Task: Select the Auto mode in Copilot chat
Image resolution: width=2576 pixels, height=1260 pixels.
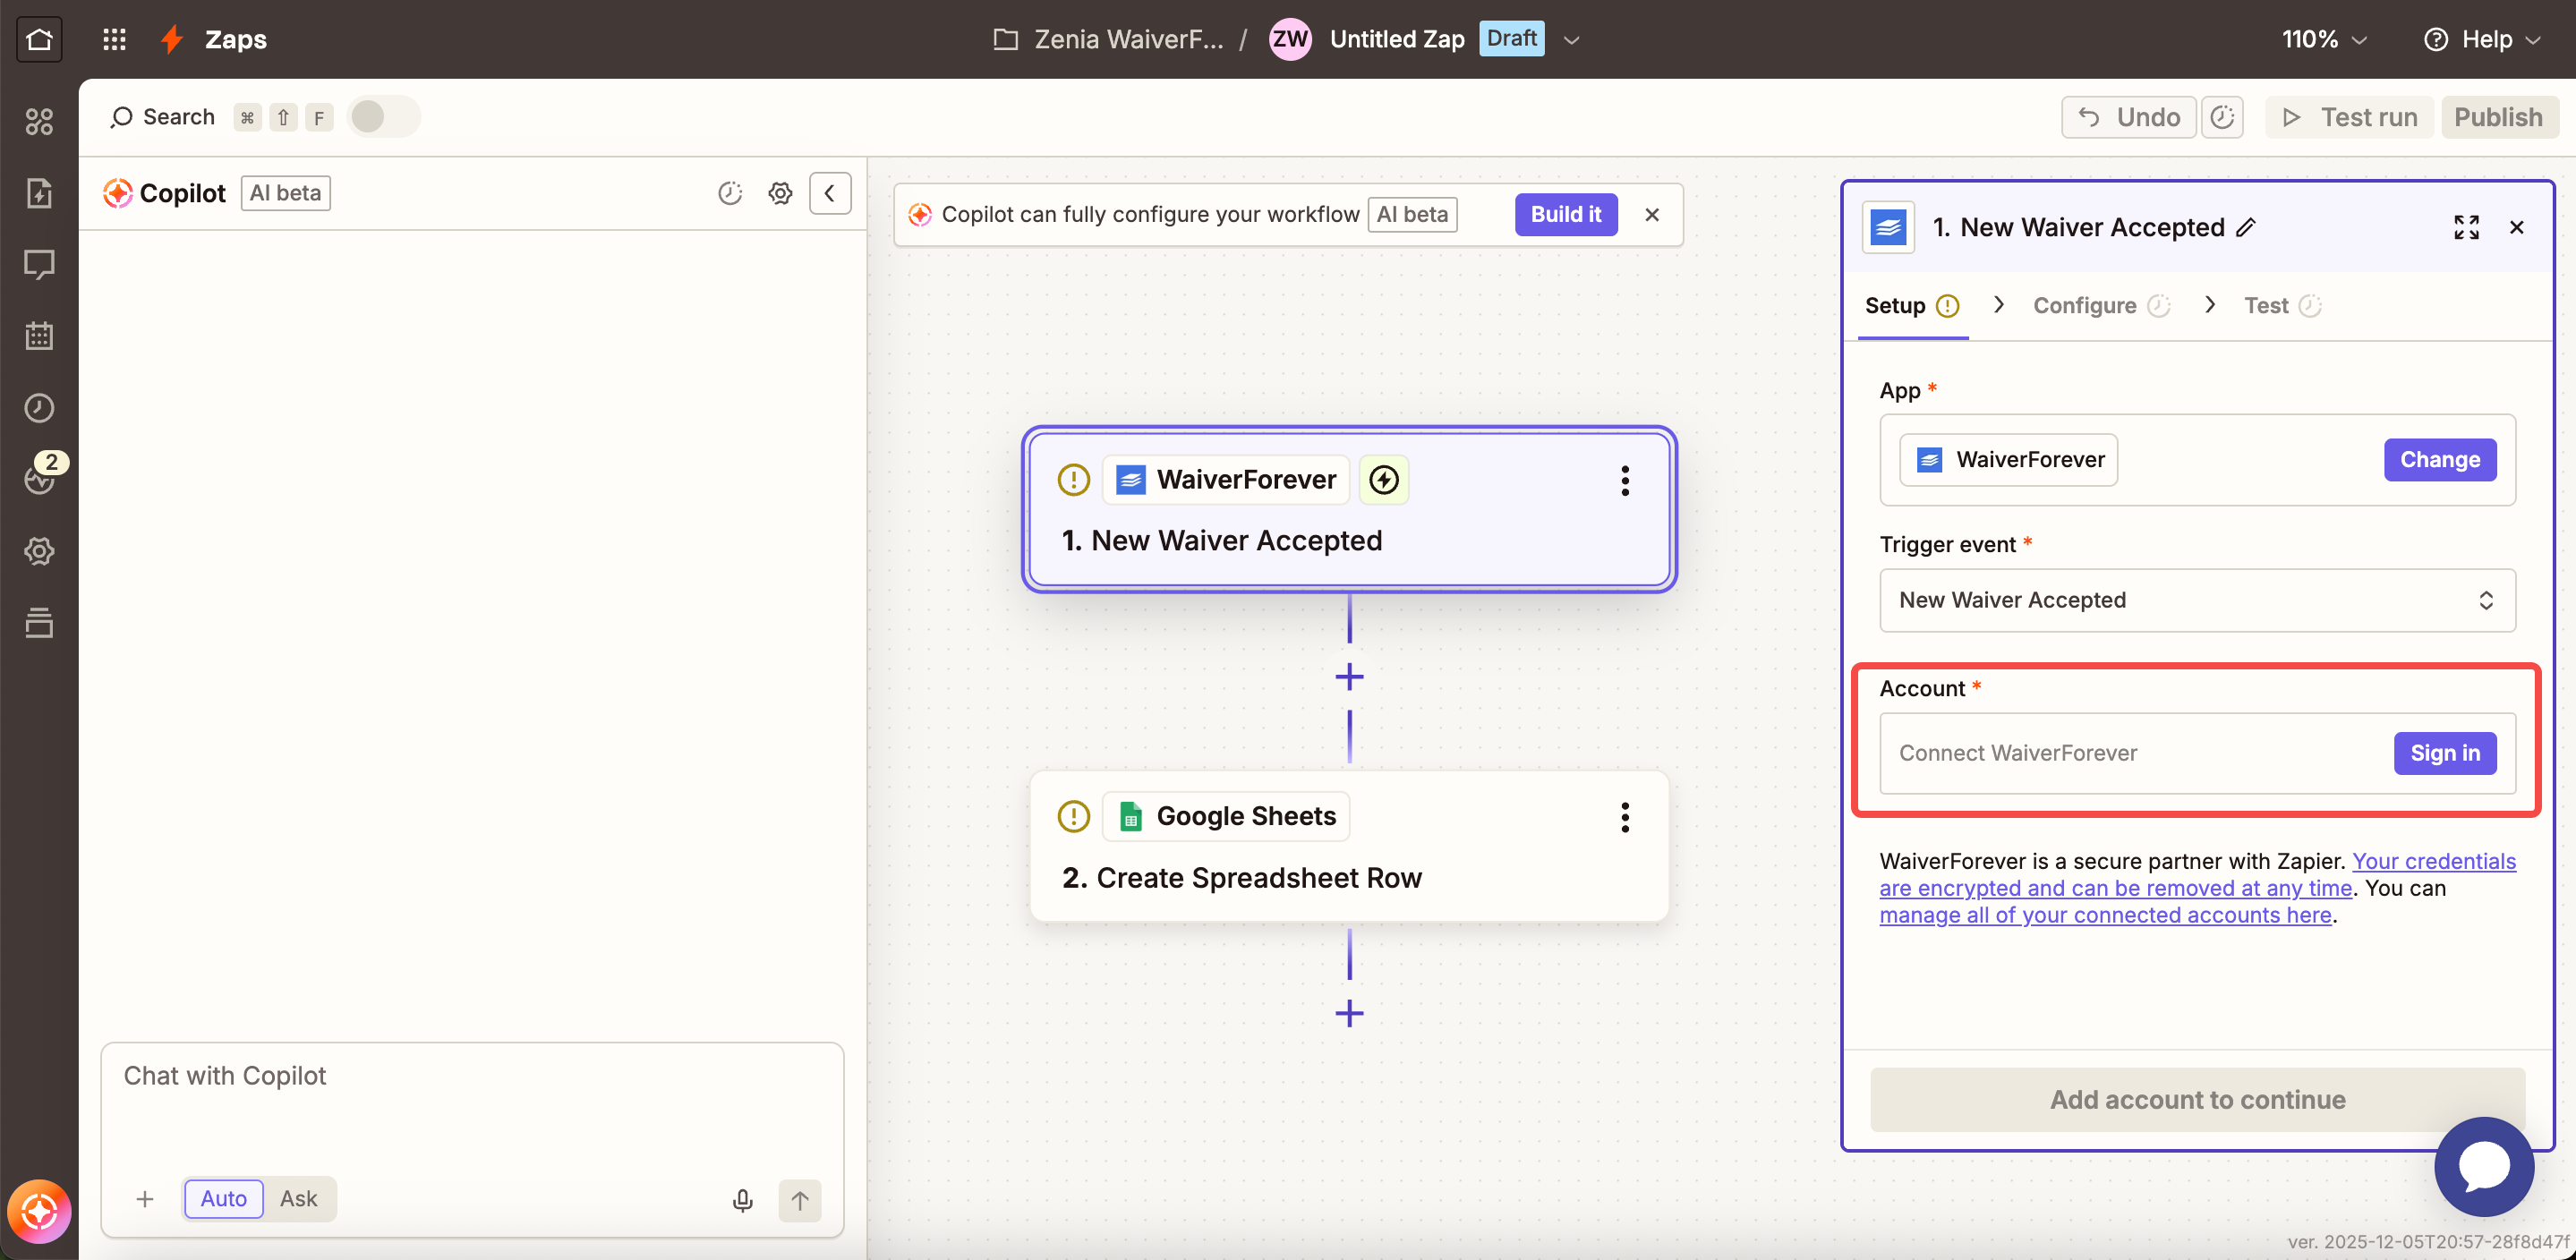Action: [x=223, y=1198]
